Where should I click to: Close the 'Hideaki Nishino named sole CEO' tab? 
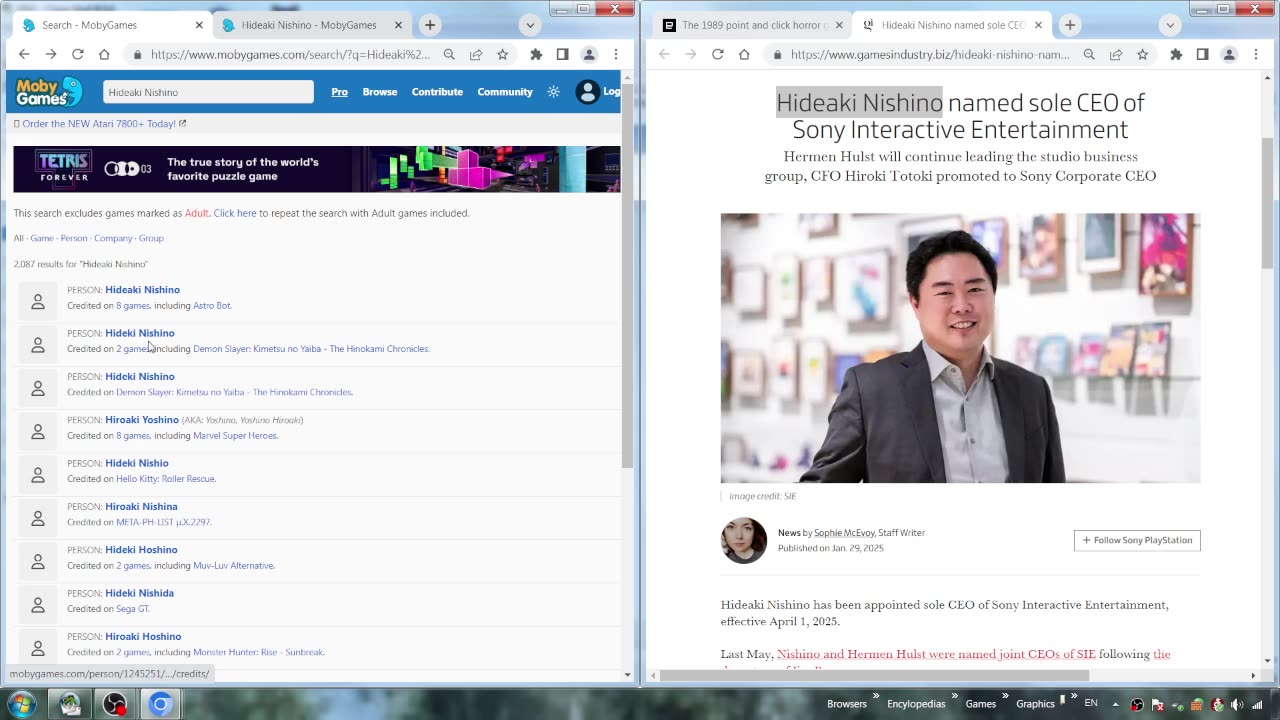click(x=1039, y=25)
